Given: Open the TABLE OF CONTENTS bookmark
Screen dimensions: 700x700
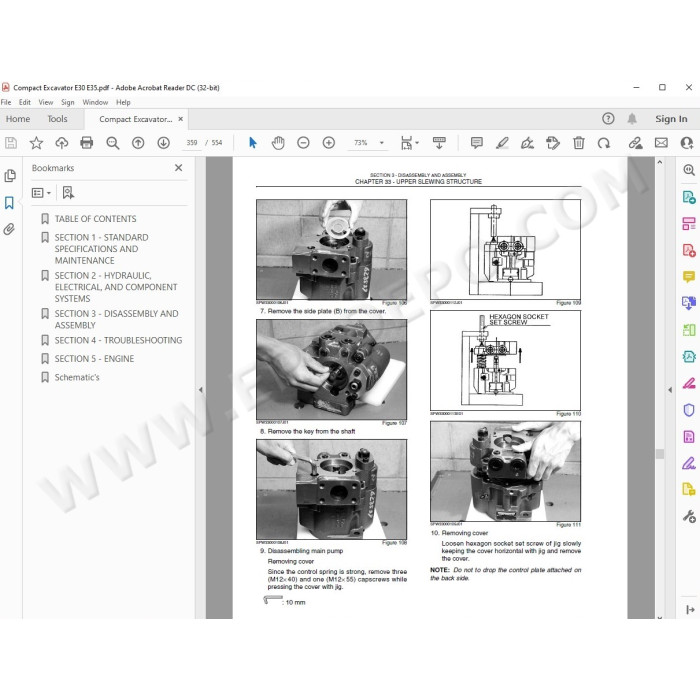Looking at the screenshot, I should 95,219.
